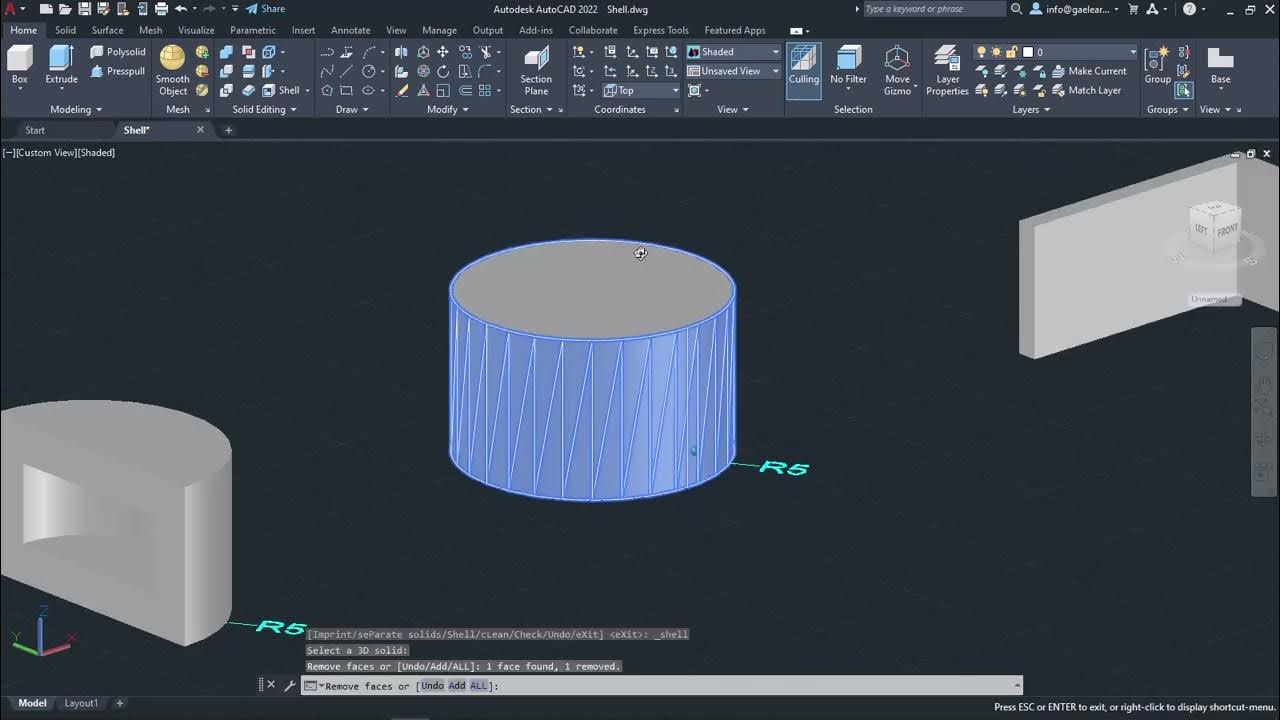Open the Autodesk App Store cart icon
Screen dimensions: 1280x720
tap(1133, 9)
